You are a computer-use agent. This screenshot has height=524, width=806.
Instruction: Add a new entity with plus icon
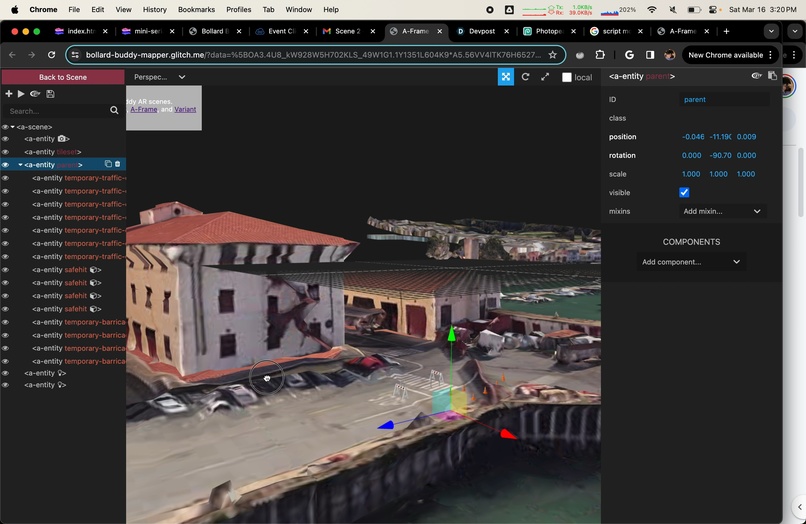[x=8, y=94]
